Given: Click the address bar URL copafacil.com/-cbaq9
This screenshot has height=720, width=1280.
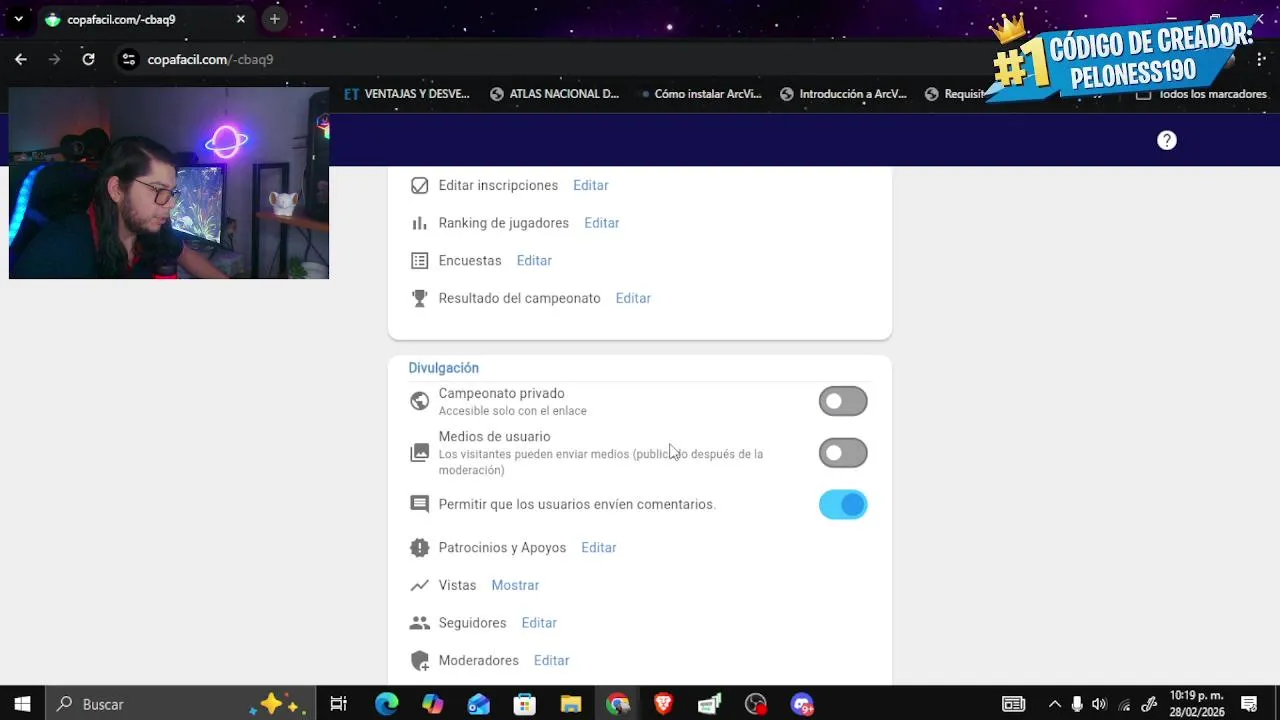Looking at the screenshot, I should pyautogui.click(x=210, y=59).
